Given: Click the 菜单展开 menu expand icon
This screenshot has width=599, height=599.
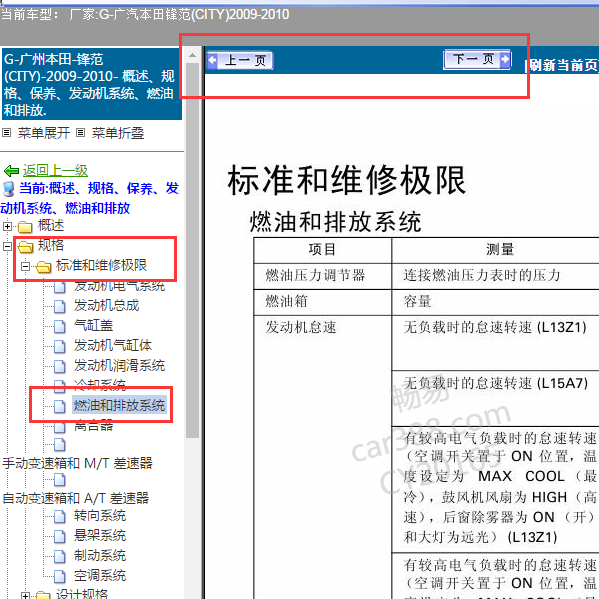Looking at the screenshot, I should coord(6,133).
